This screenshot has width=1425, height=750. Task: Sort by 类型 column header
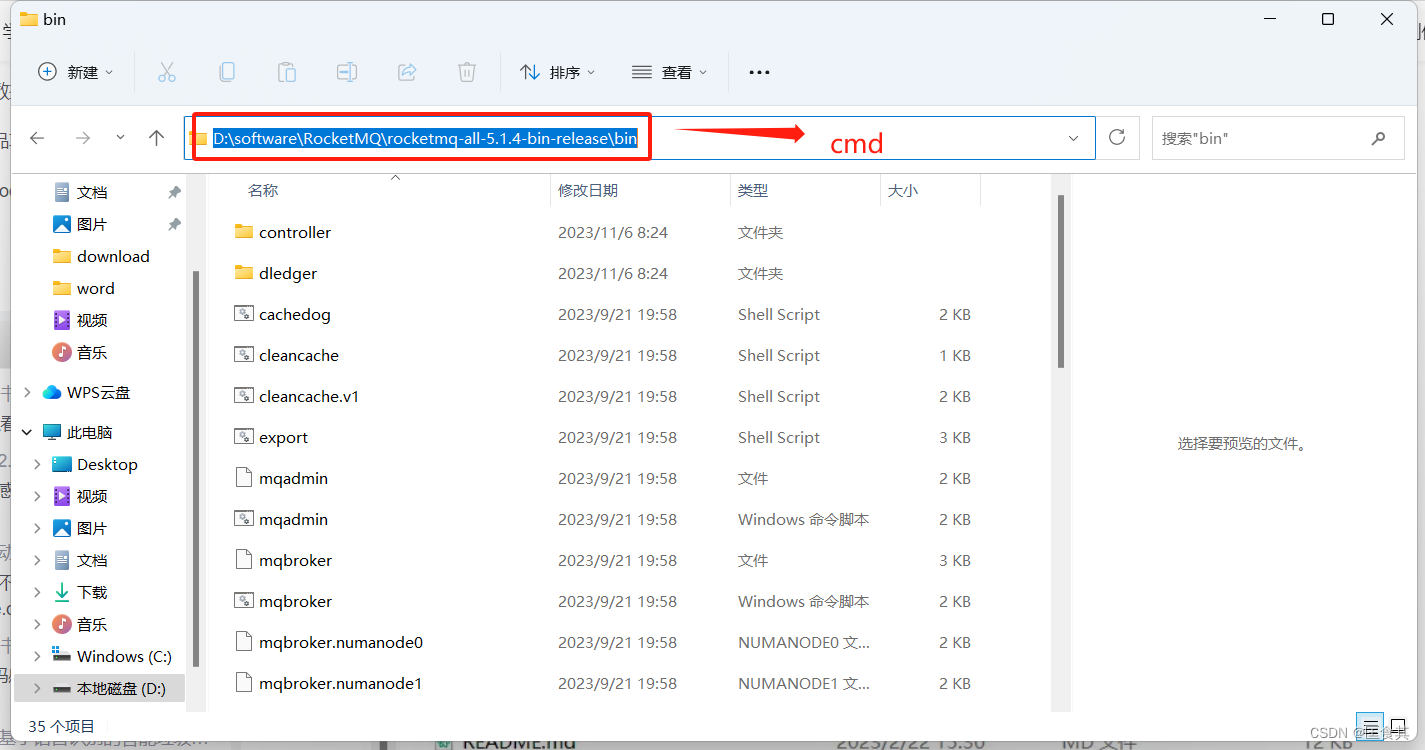pyautogui.click(x=753, y=190)
